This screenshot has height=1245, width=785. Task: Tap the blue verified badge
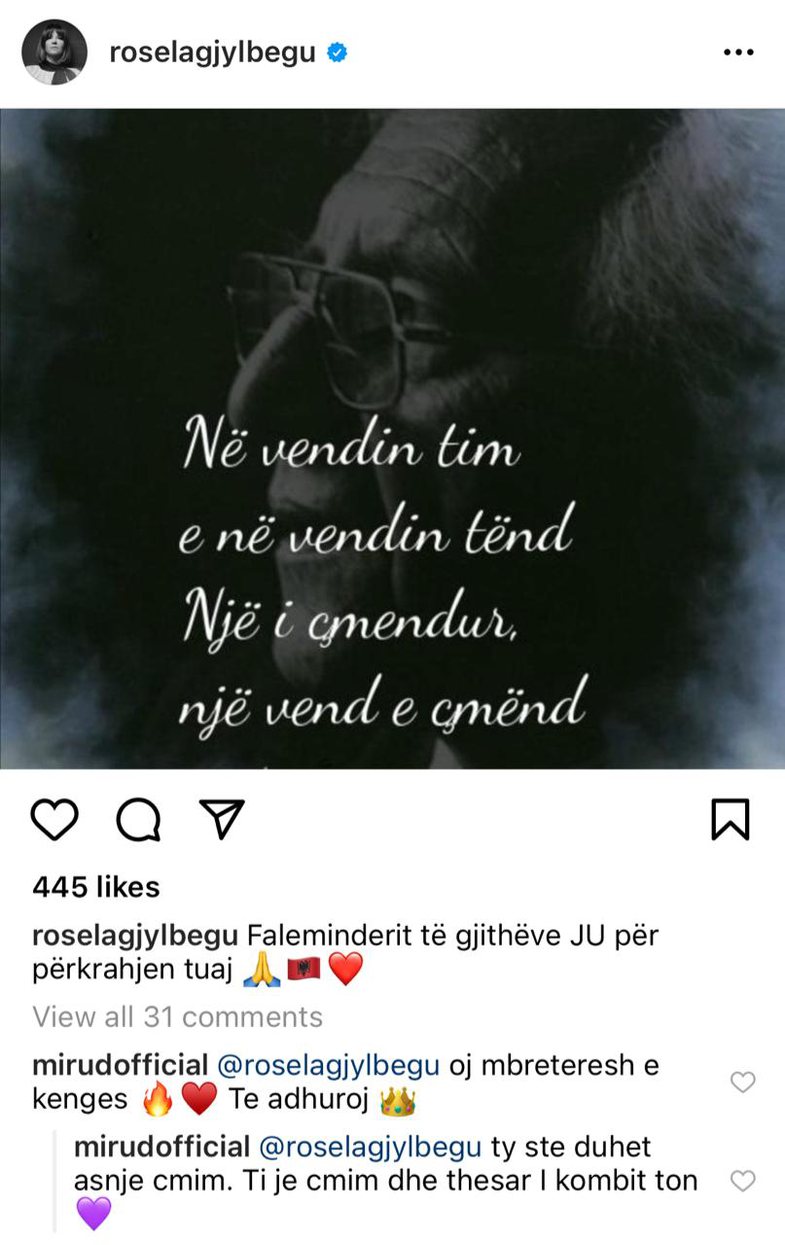(338, 52)
